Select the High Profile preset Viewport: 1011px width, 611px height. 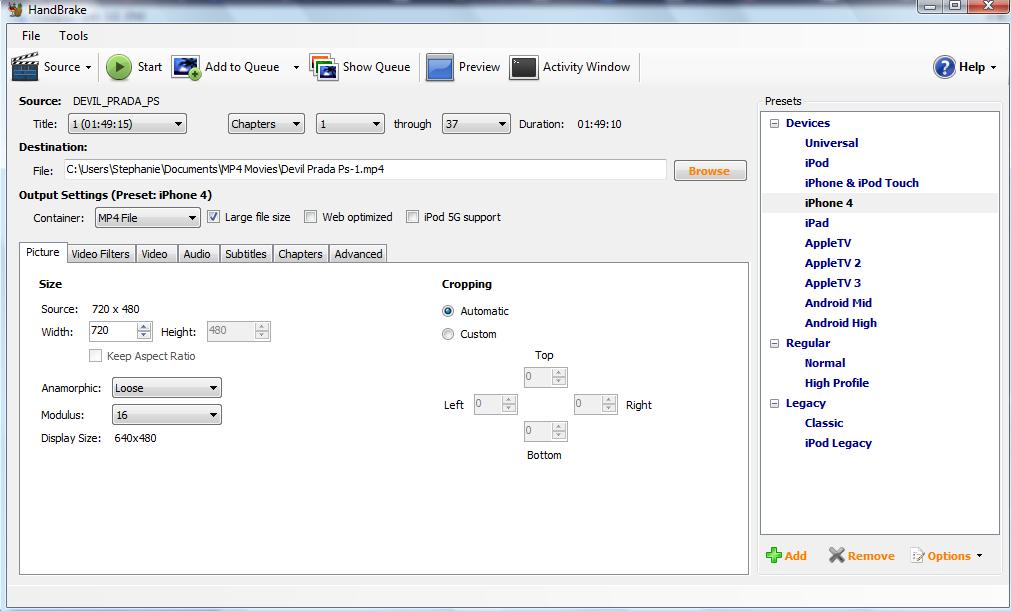point(836,383)
